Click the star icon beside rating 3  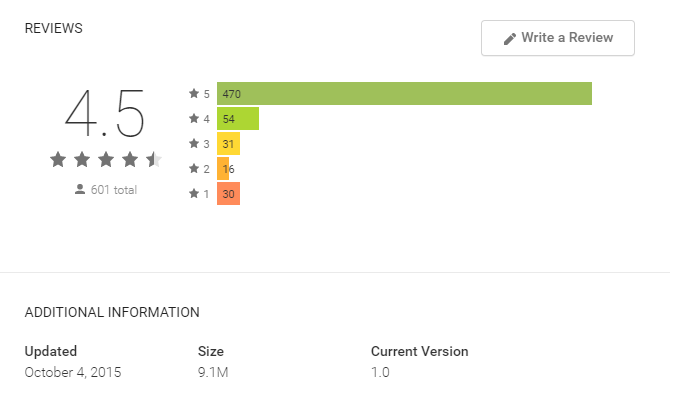[196, 144]
